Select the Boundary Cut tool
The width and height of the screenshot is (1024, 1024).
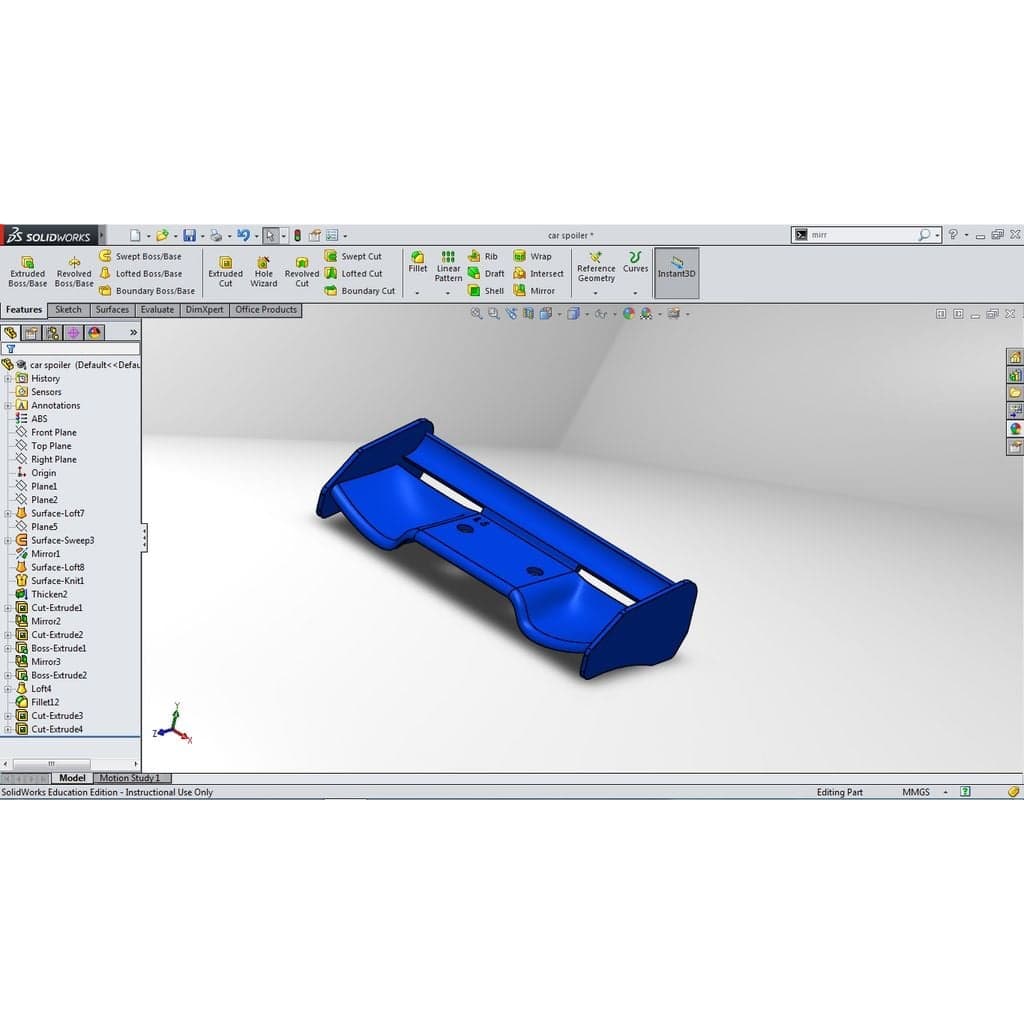(360, 291)
